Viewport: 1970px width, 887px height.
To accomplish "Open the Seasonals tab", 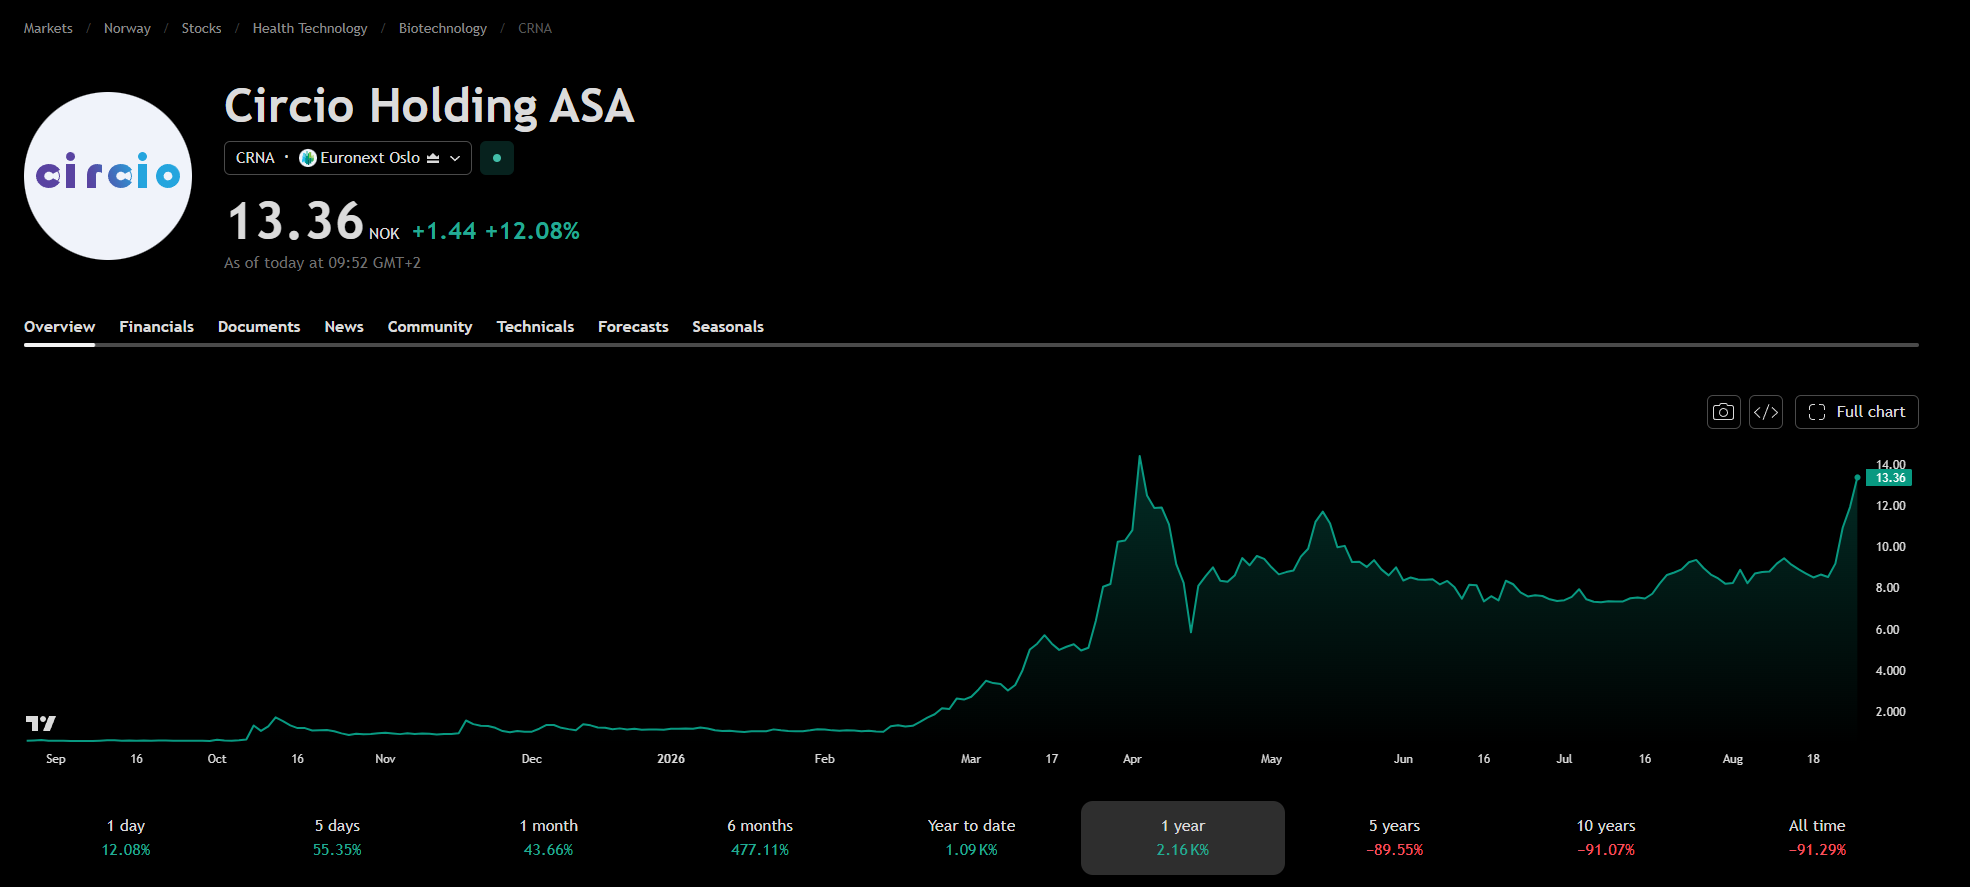I will (728, 327).
